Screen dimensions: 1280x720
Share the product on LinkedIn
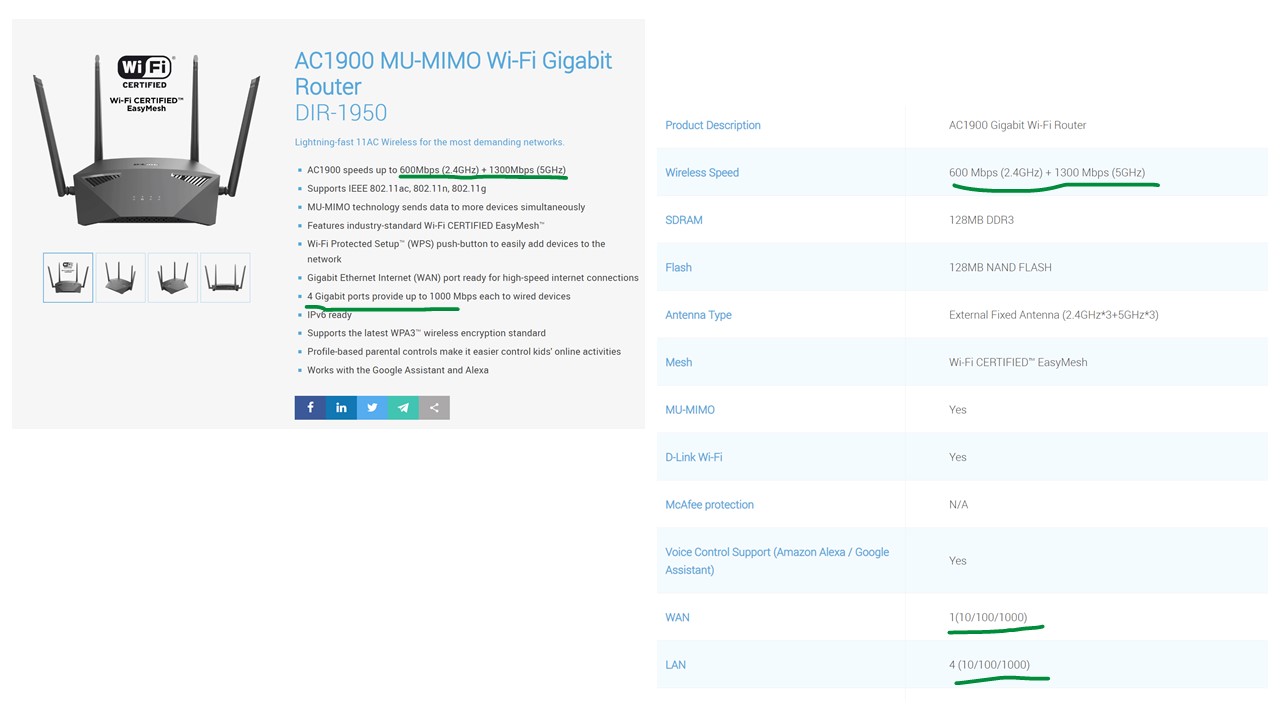341,408
